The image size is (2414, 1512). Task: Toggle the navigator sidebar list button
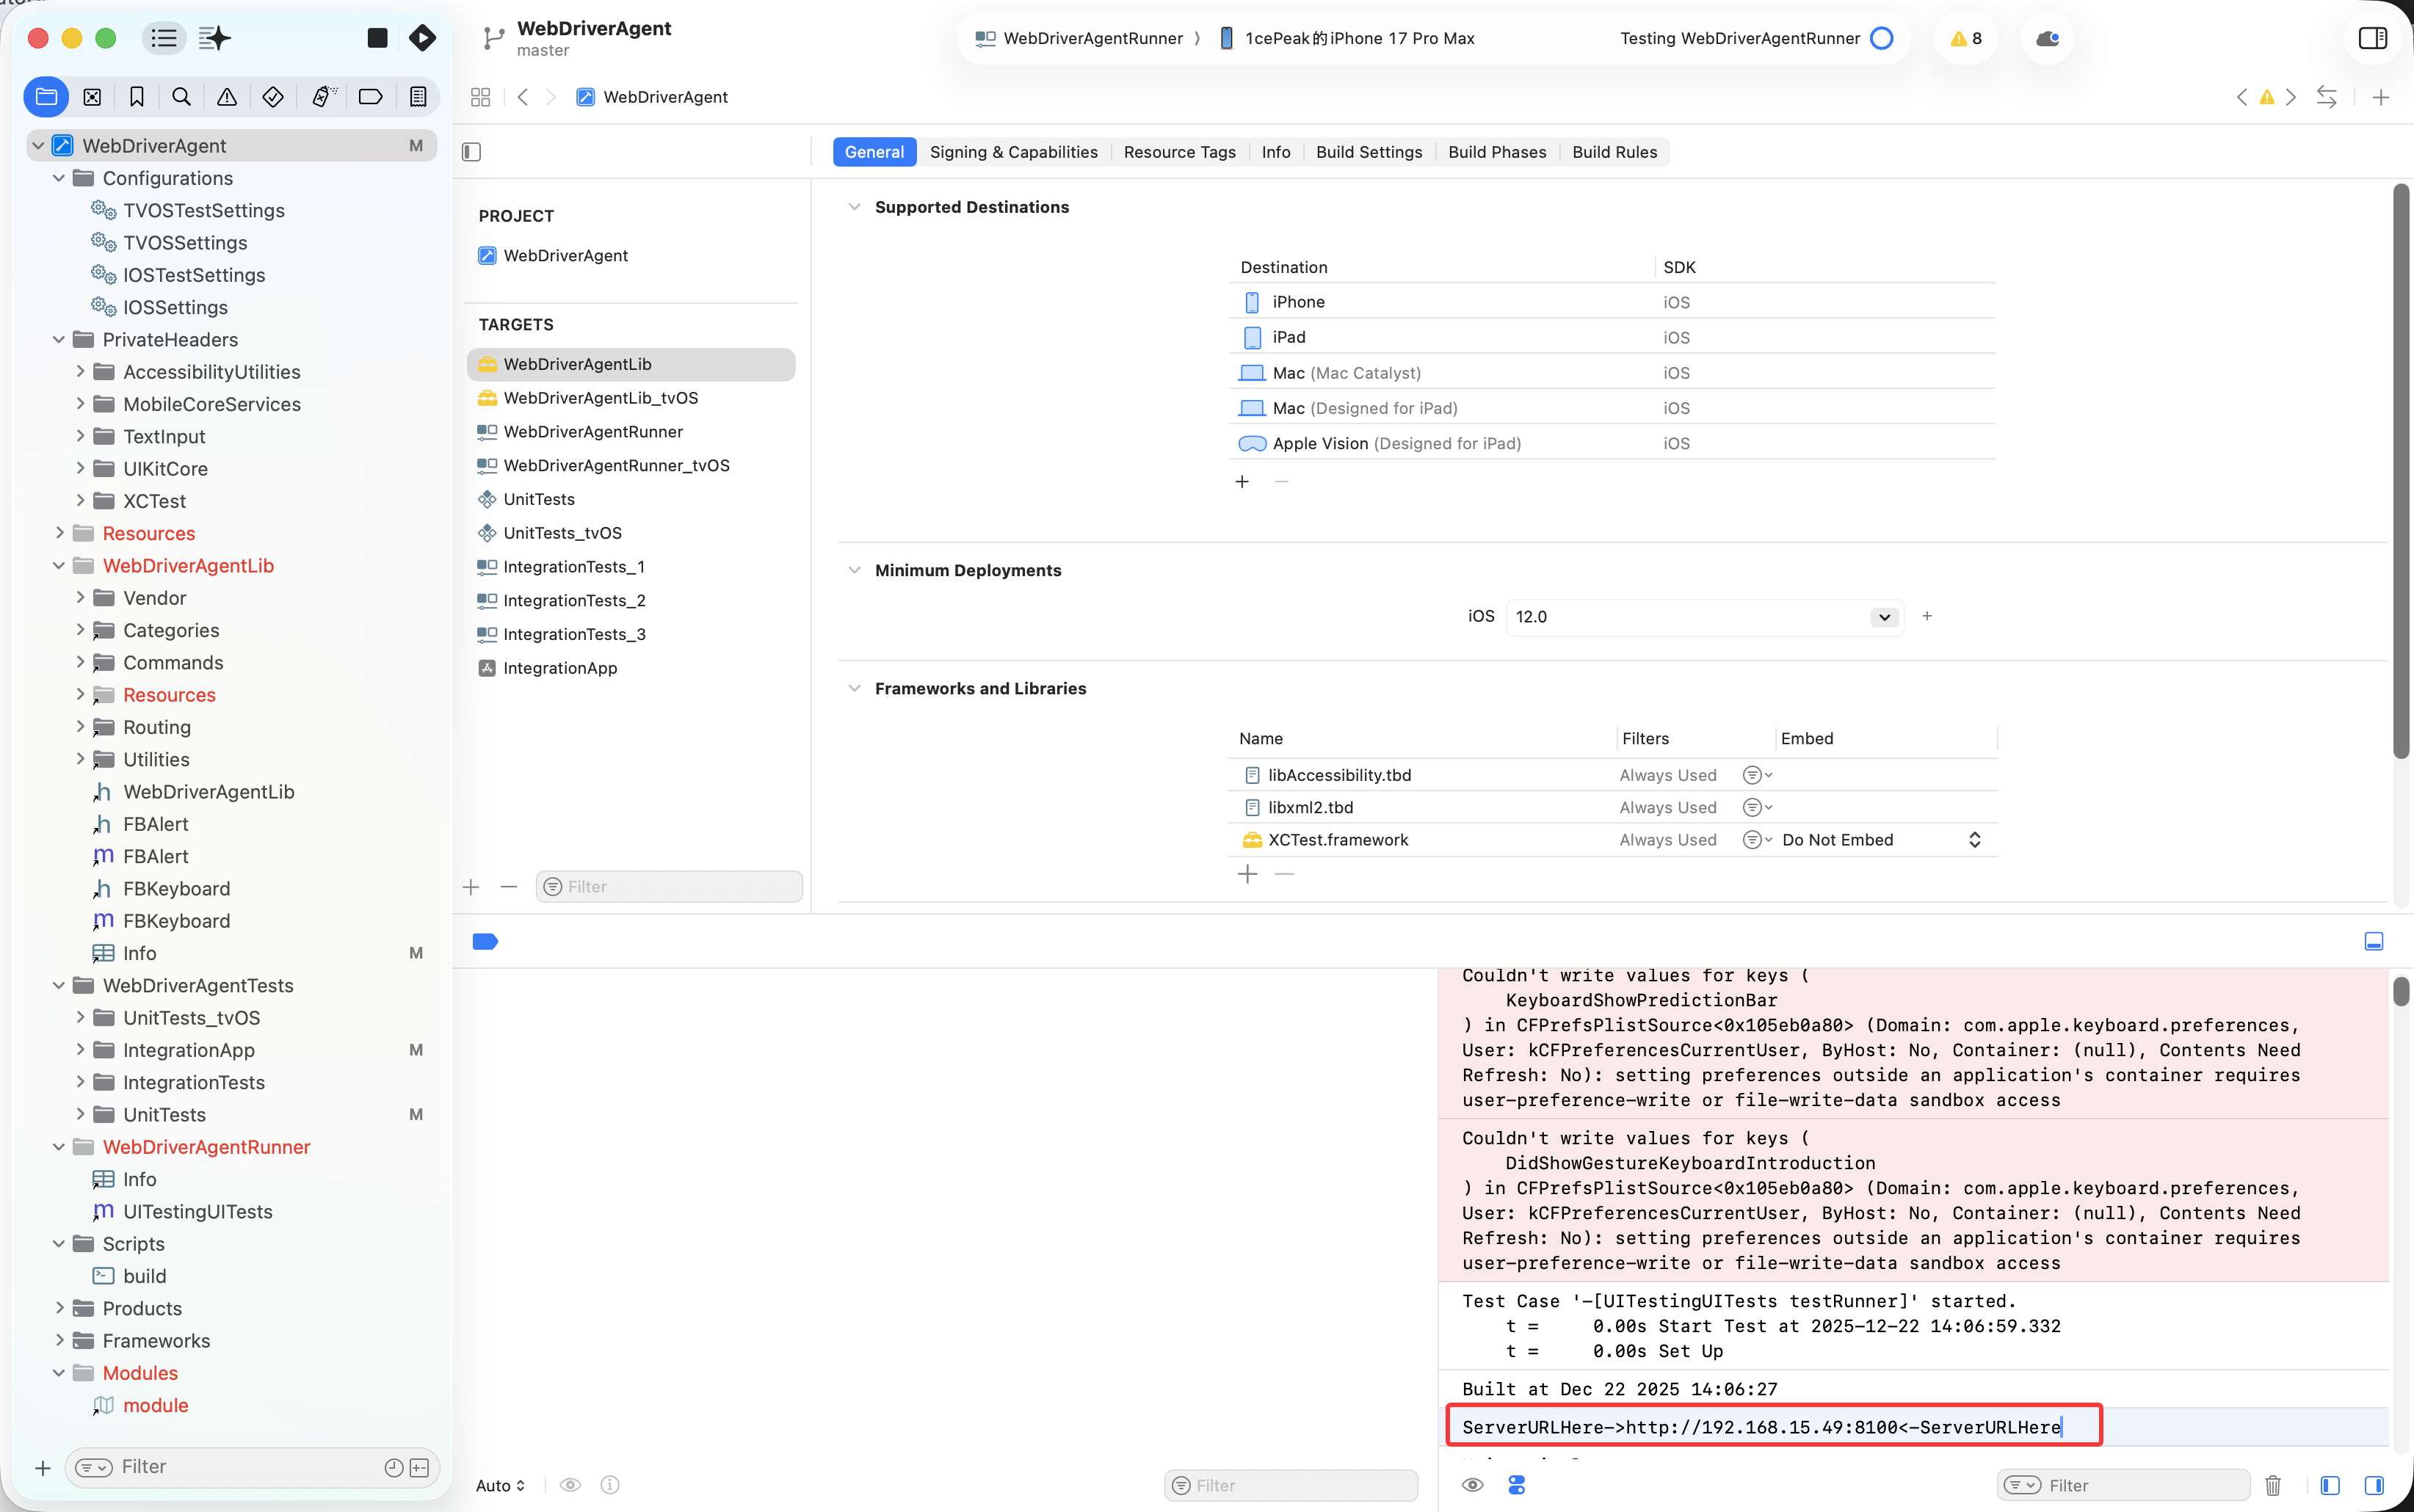[x=164, y=38]
